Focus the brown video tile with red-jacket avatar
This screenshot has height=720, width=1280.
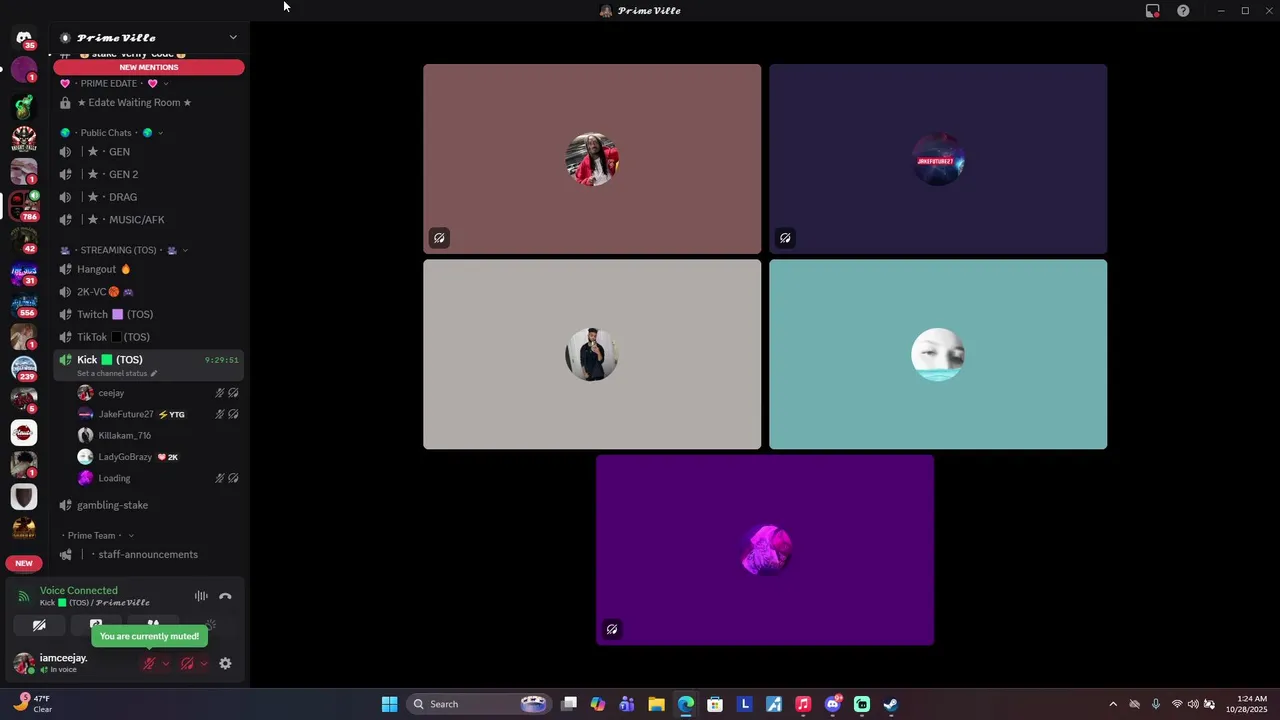coord(592,159)
